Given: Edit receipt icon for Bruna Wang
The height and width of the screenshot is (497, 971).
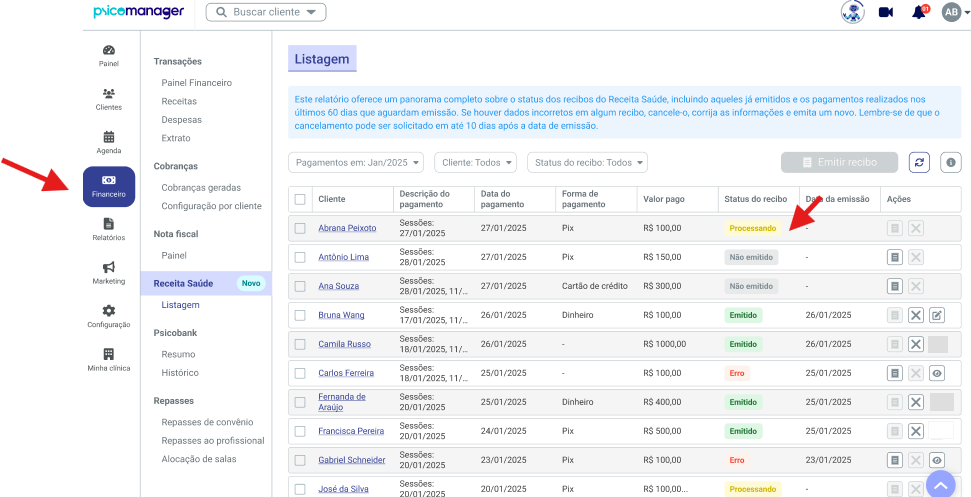Looking at the screenshot, I should [937, 315].
